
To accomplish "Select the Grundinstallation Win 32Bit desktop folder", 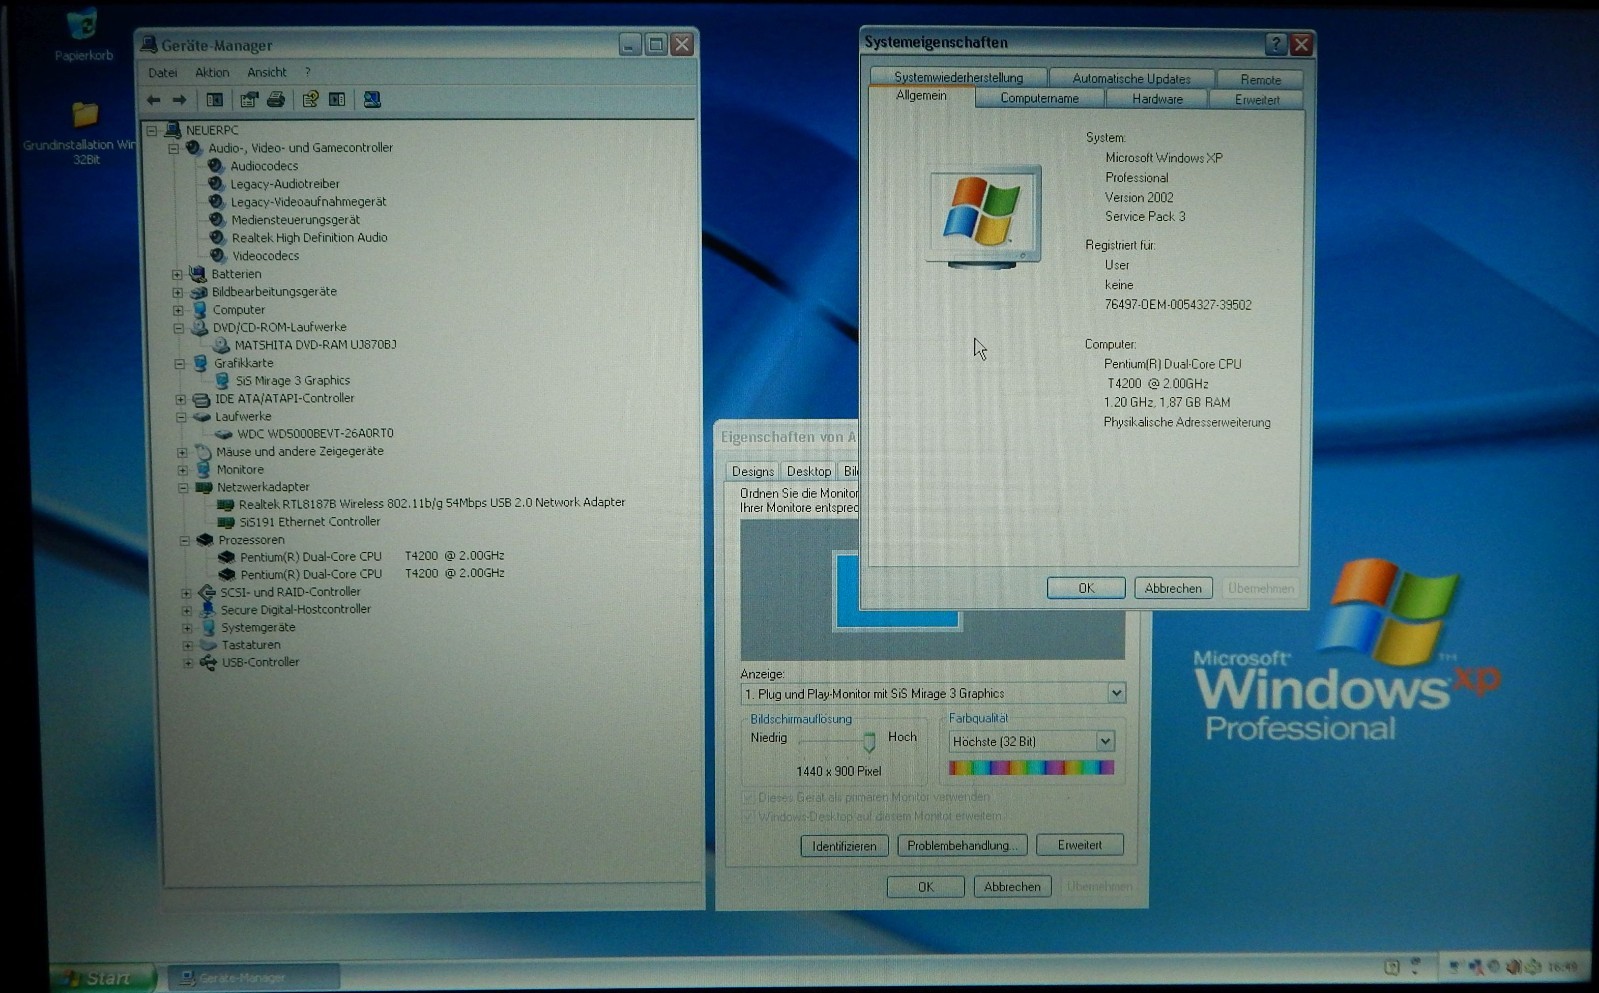I will pos(84,132).
